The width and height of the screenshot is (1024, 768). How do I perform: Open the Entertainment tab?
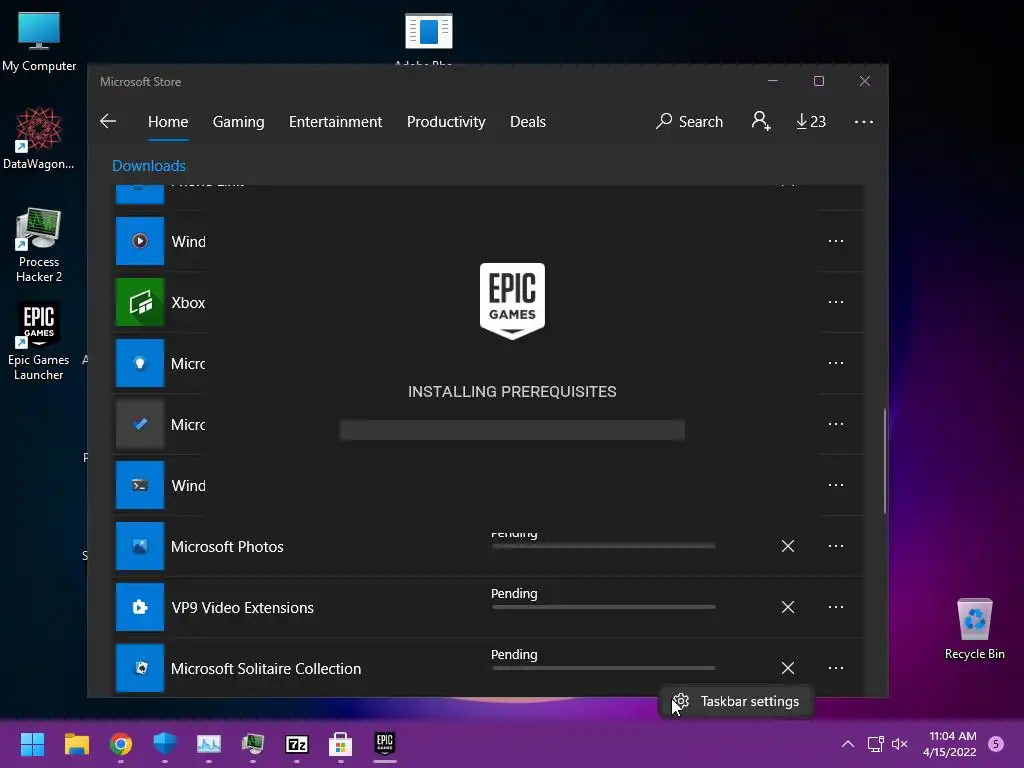pyautogui.click(x=335, y=121)
